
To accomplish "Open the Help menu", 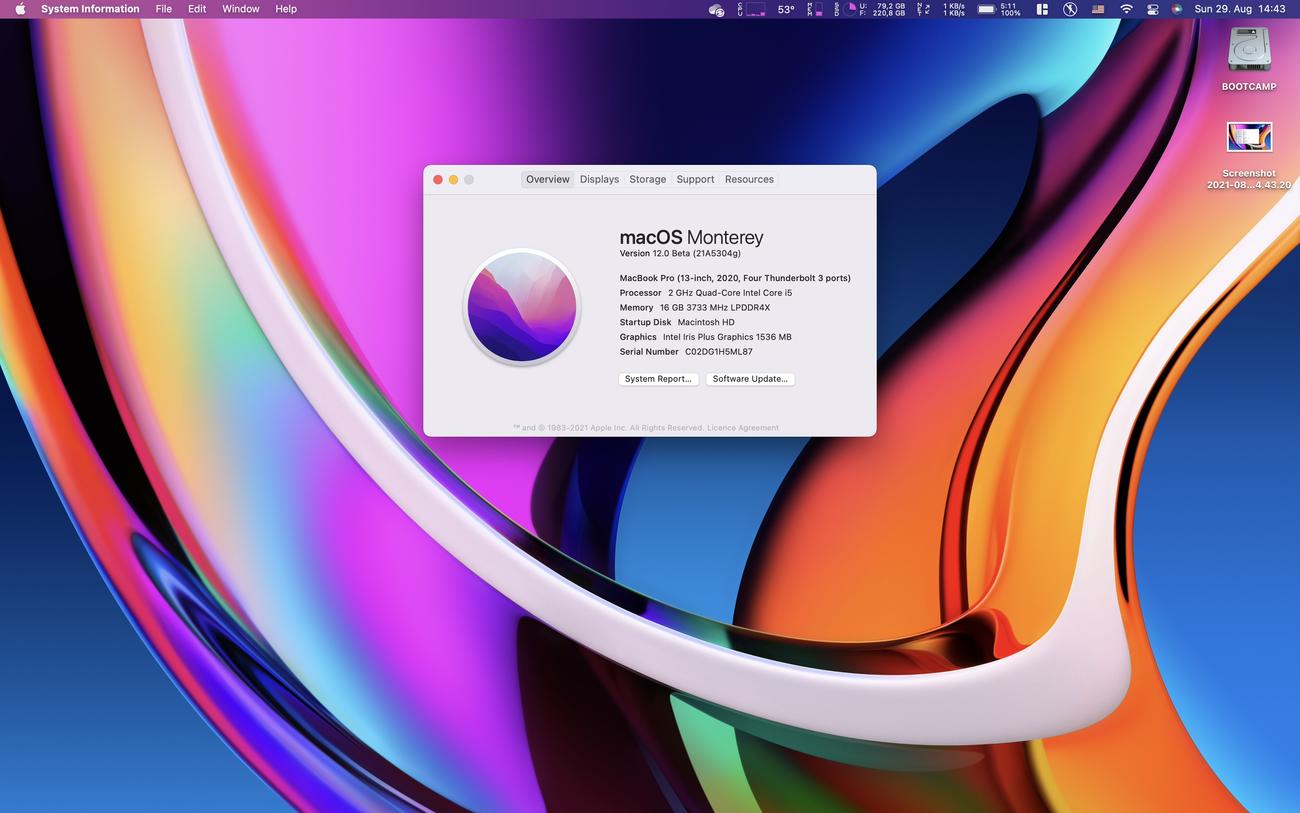I will point(286,9).
